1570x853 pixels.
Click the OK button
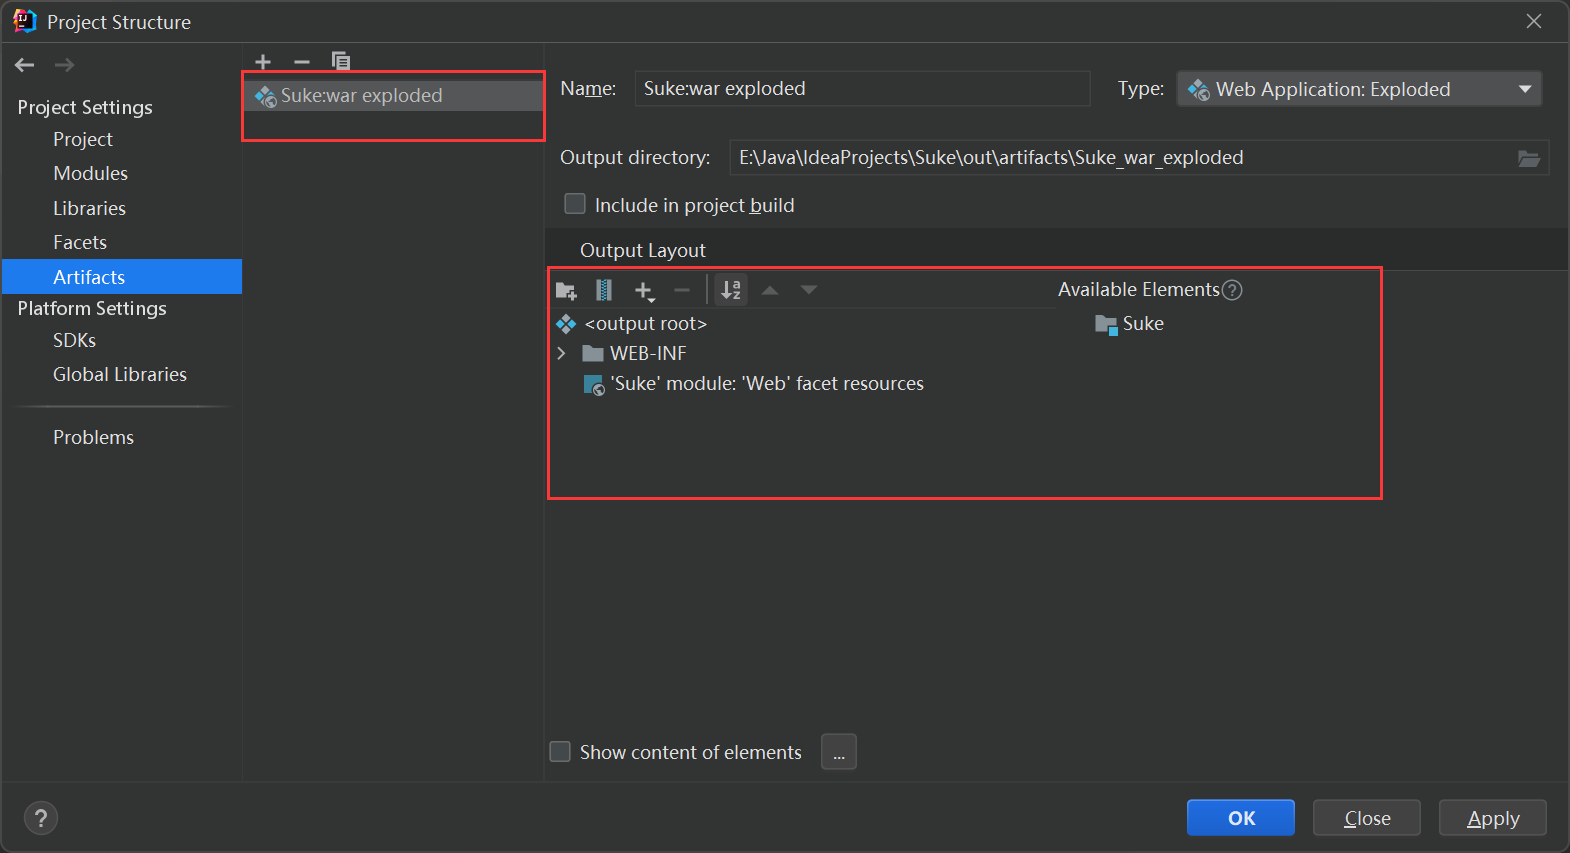click(x=1240, y=818)
